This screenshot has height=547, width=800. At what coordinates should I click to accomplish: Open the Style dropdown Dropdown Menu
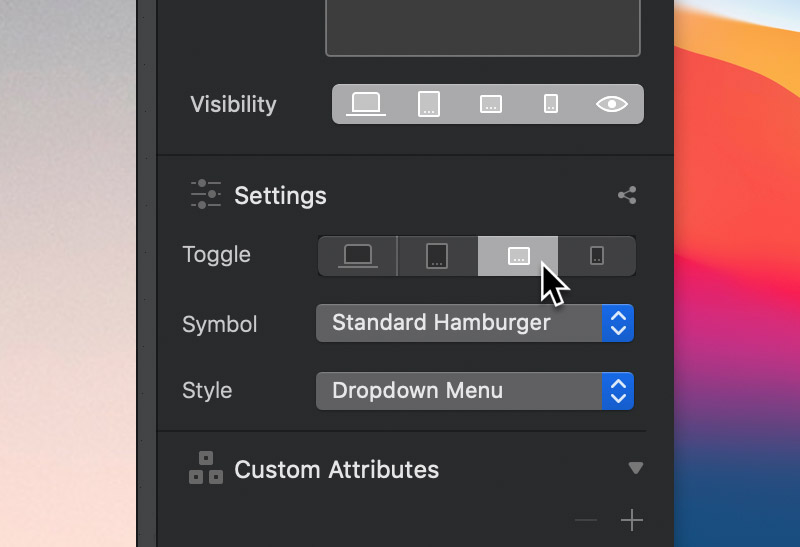point(474,391)
